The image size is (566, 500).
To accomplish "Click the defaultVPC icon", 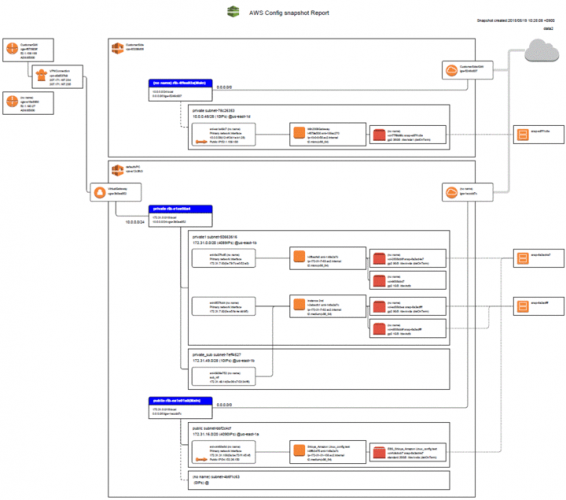I will tap(117, 170).
